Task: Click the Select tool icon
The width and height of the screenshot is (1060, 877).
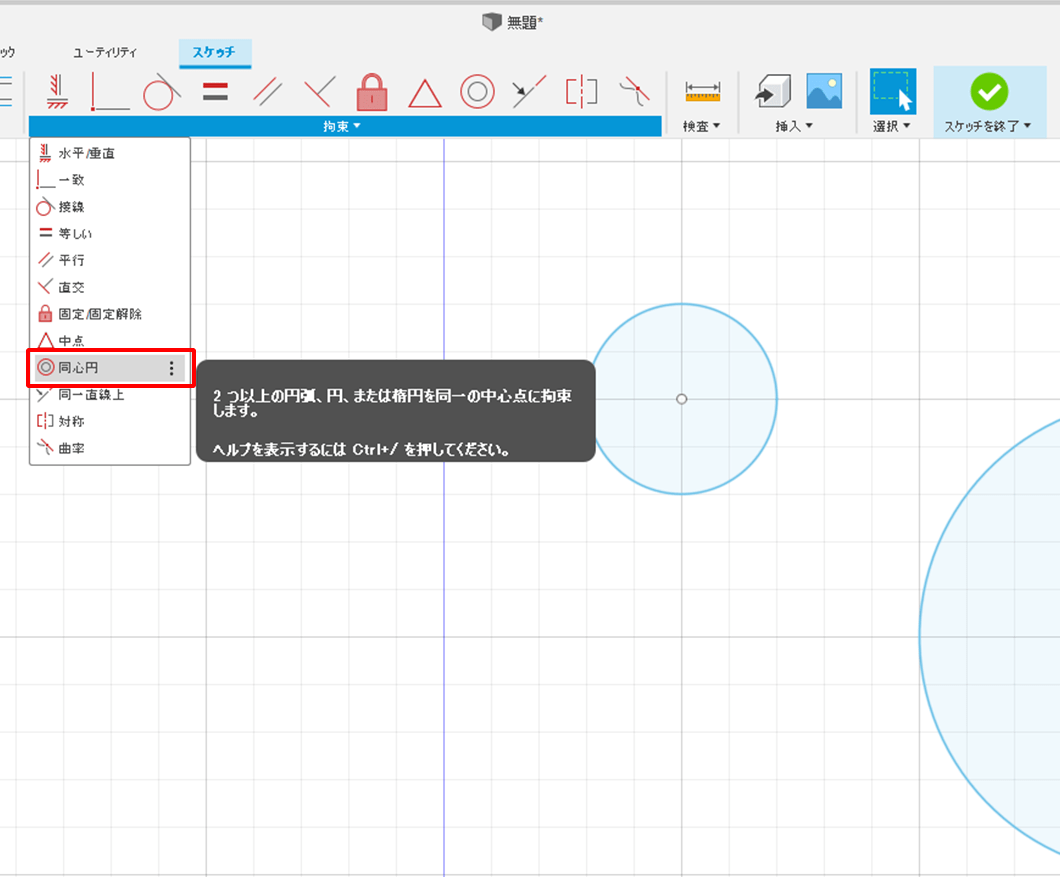Action: pos(893,91)
